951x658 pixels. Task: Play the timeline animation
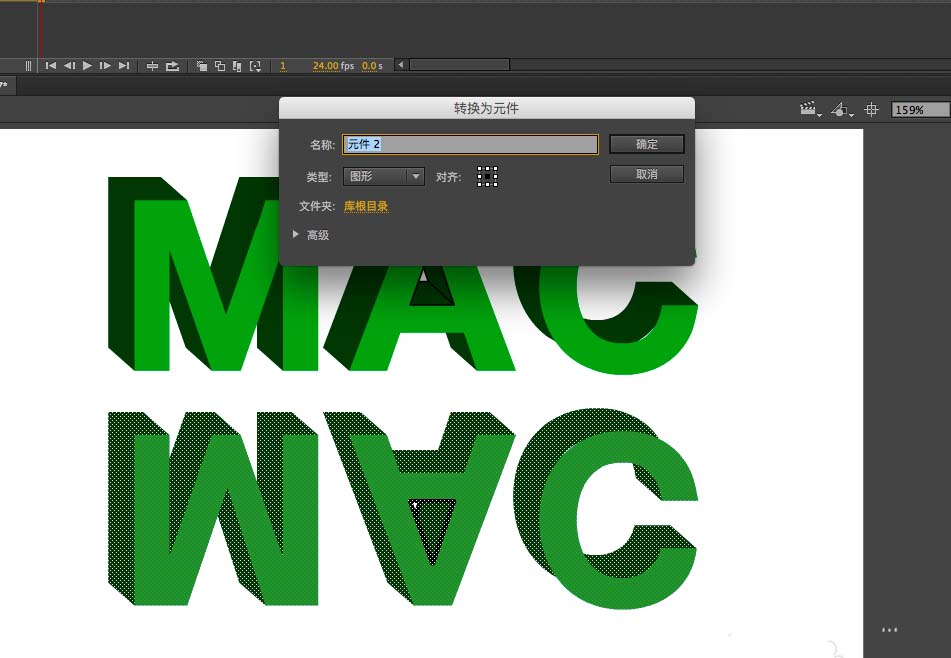point(87,65)
